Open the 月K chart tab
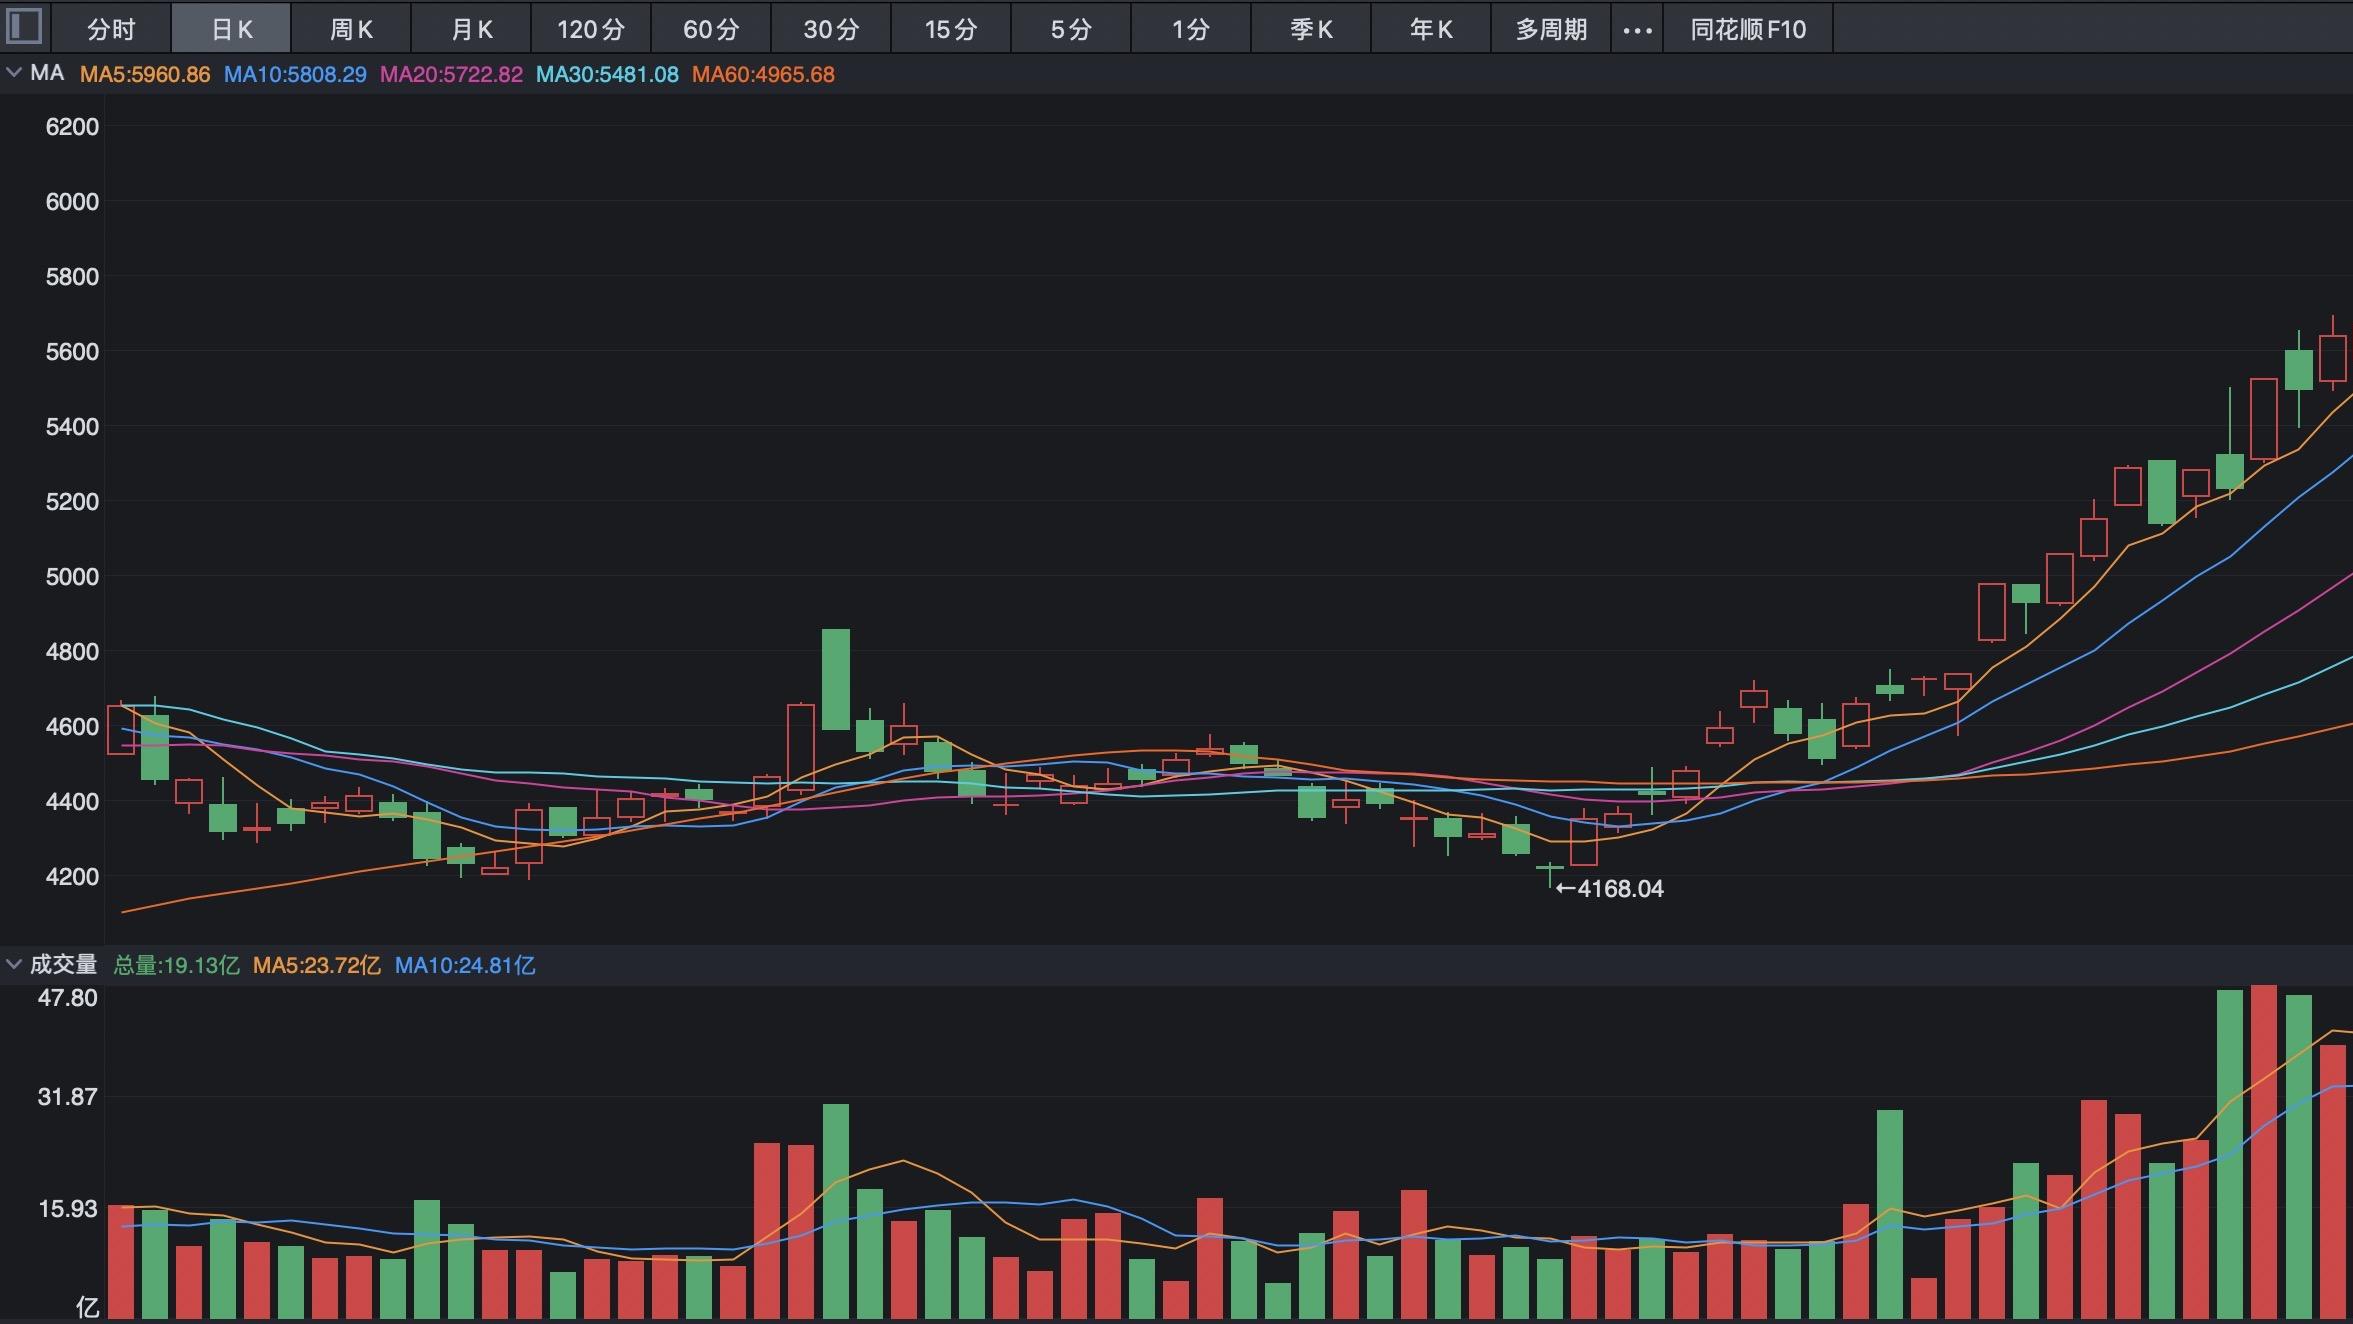 click(x=471, y=28)
